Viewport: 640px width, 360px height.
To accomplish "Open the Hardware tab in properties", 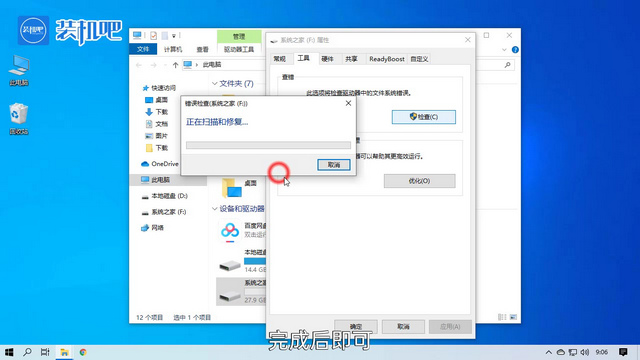I will point(327,59).
